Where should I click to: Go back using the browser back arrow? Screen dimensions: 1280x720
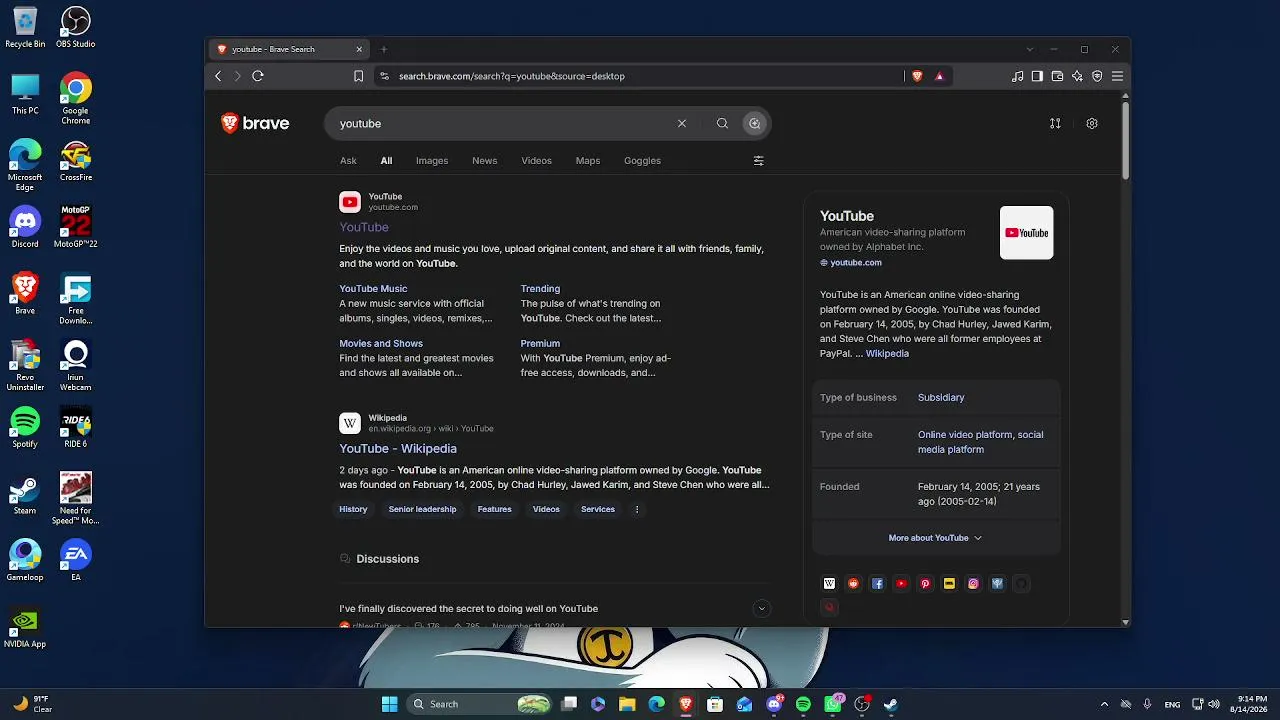(x=218, y=76)
